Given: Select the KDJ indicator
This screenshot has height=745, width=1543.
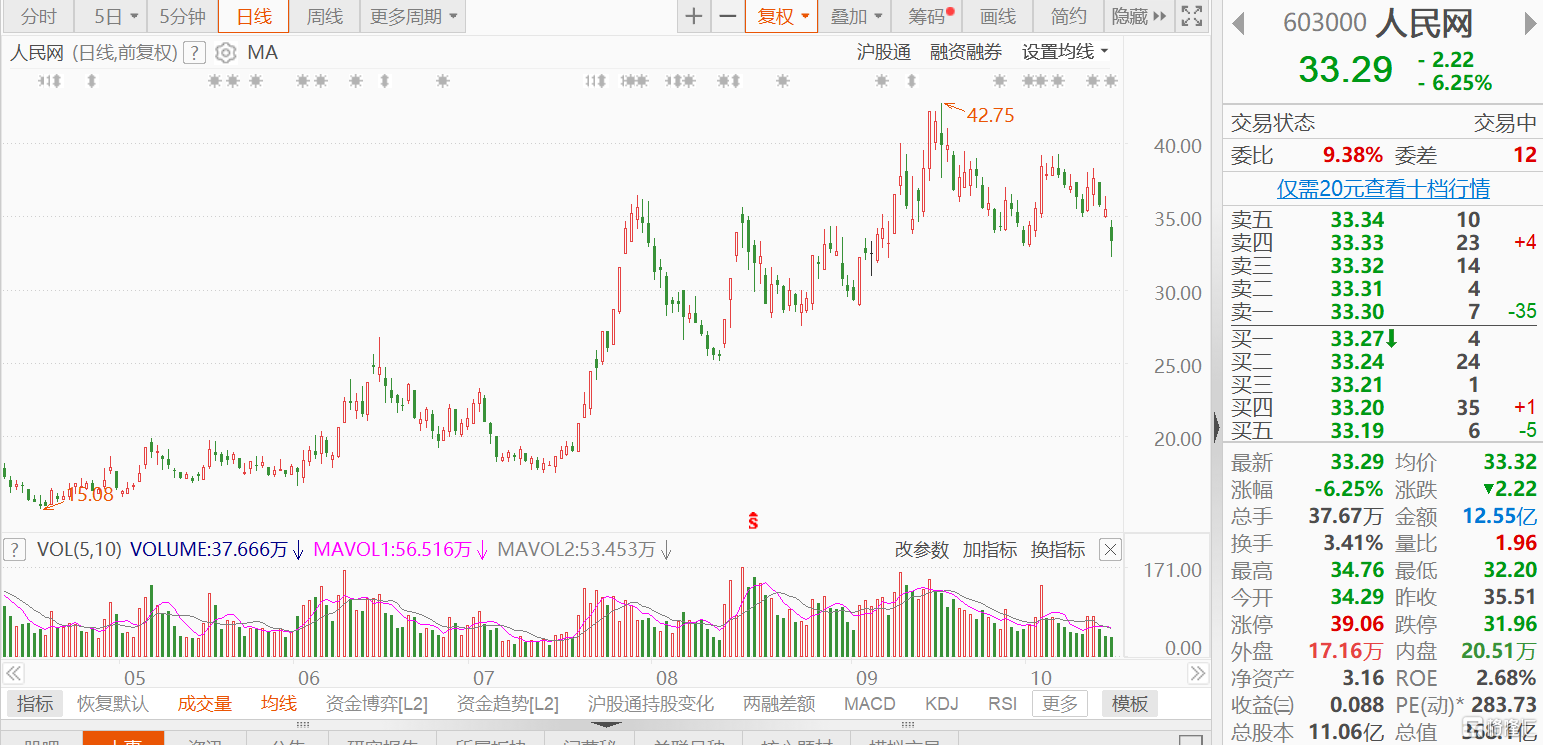Looking at the screenshot, I should (x=942, y=704).
